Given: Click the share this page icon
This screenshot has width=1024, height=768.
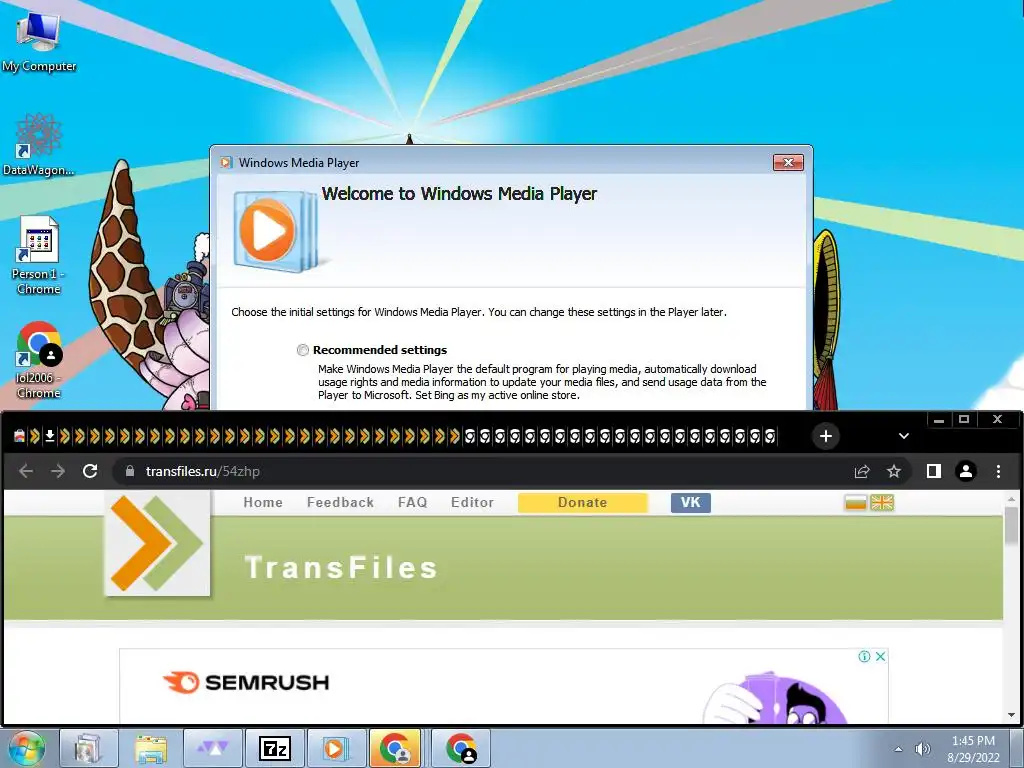Looking at the screenshot, I should [862, 471].
